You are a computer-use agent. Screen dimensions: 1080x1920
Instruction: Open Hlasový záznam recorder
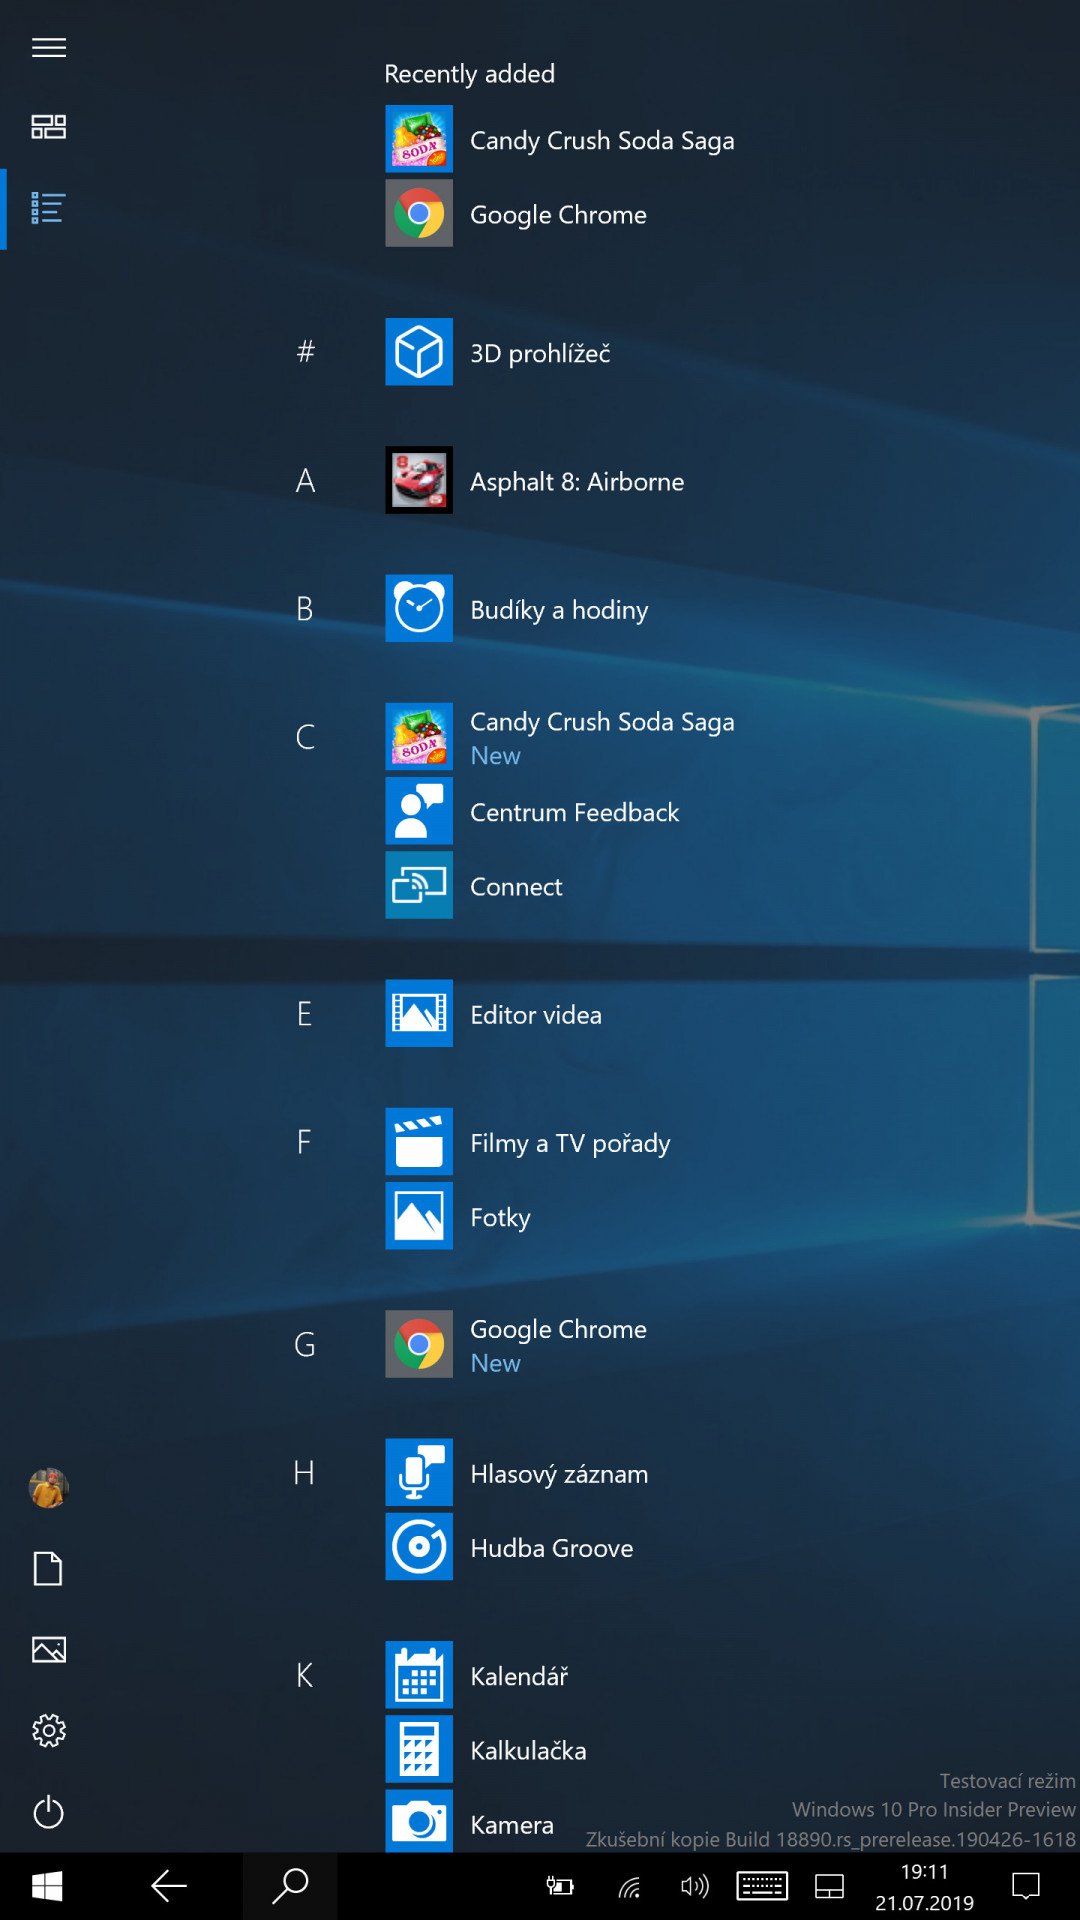click(517, 1473)
